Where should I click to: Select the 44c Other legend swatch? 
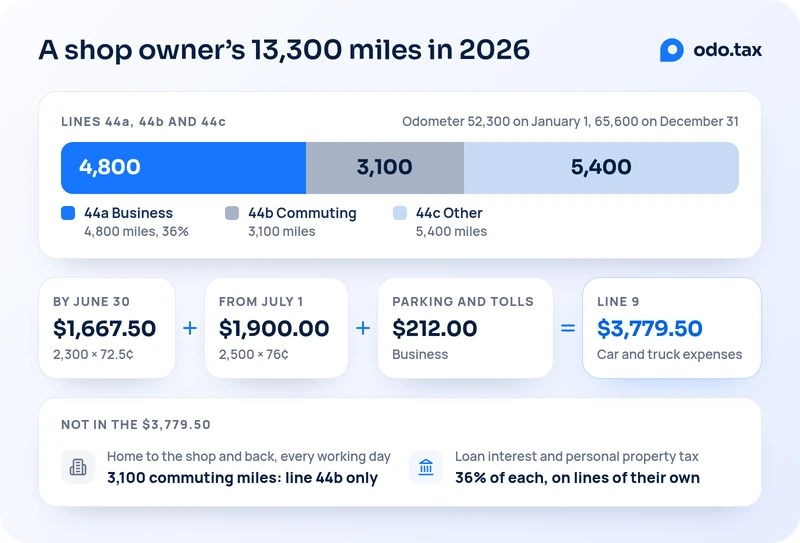(400, 213)
